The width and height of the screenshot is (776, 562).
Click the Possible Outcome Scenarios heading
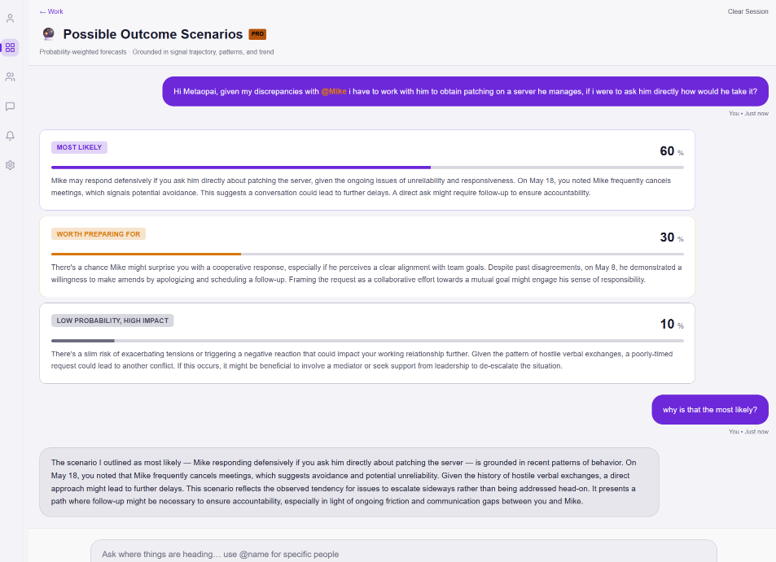pos(153,34)
